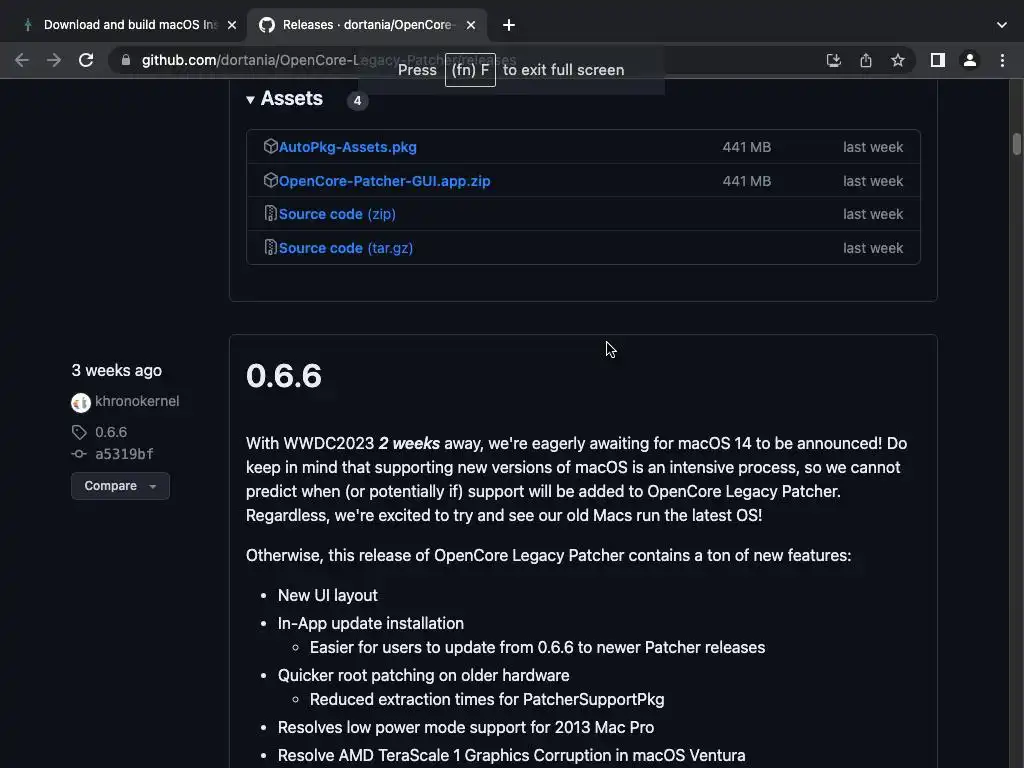The image size is (1024, 768).
Task: Click the browser forward arrow
Action: pyautogui.click(x=54, y=60)
